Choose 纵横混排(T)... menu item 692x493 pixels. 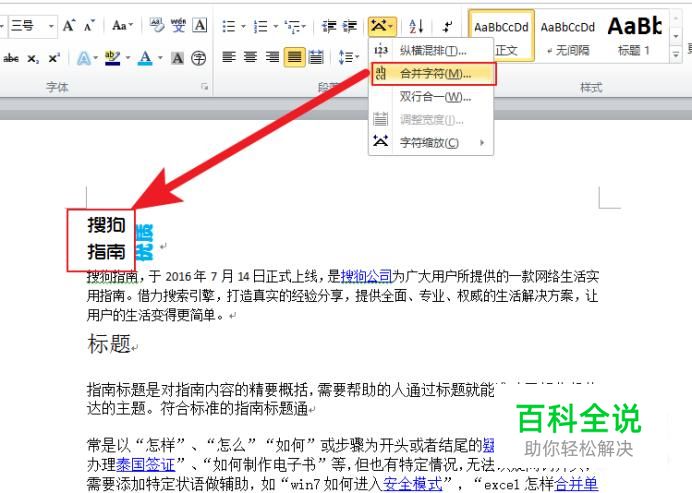(431, 51)
